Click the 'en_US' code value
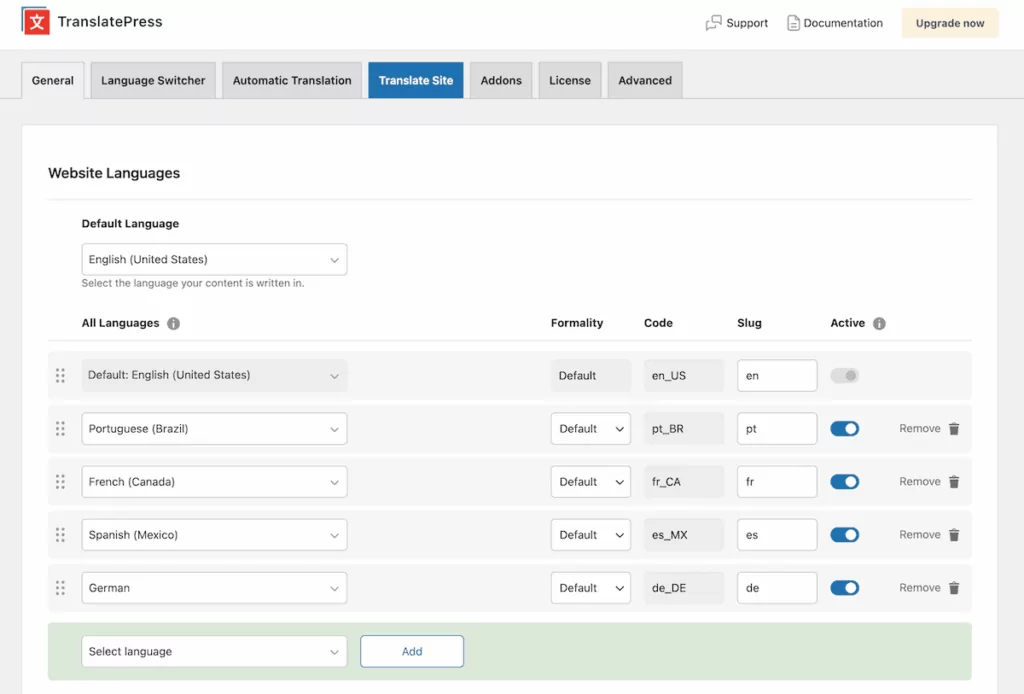This screenshot has width=1024, height=694. click(684, 375)
